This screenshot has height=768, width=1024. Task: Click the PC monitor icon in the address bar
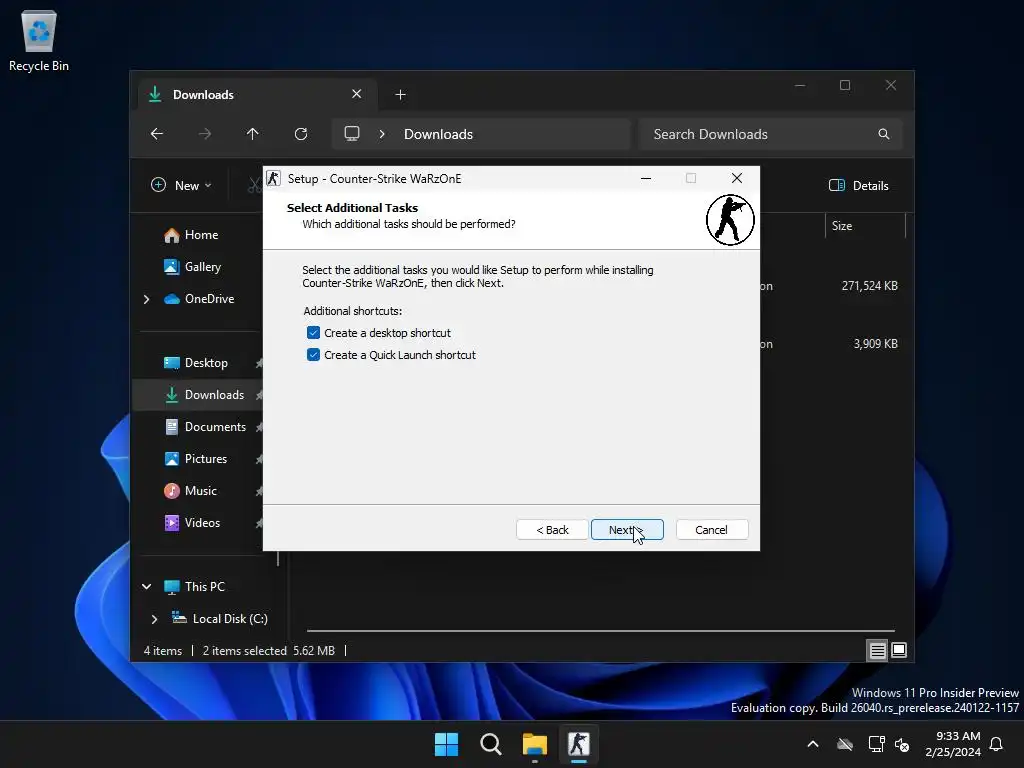click(x=352, y=134)
